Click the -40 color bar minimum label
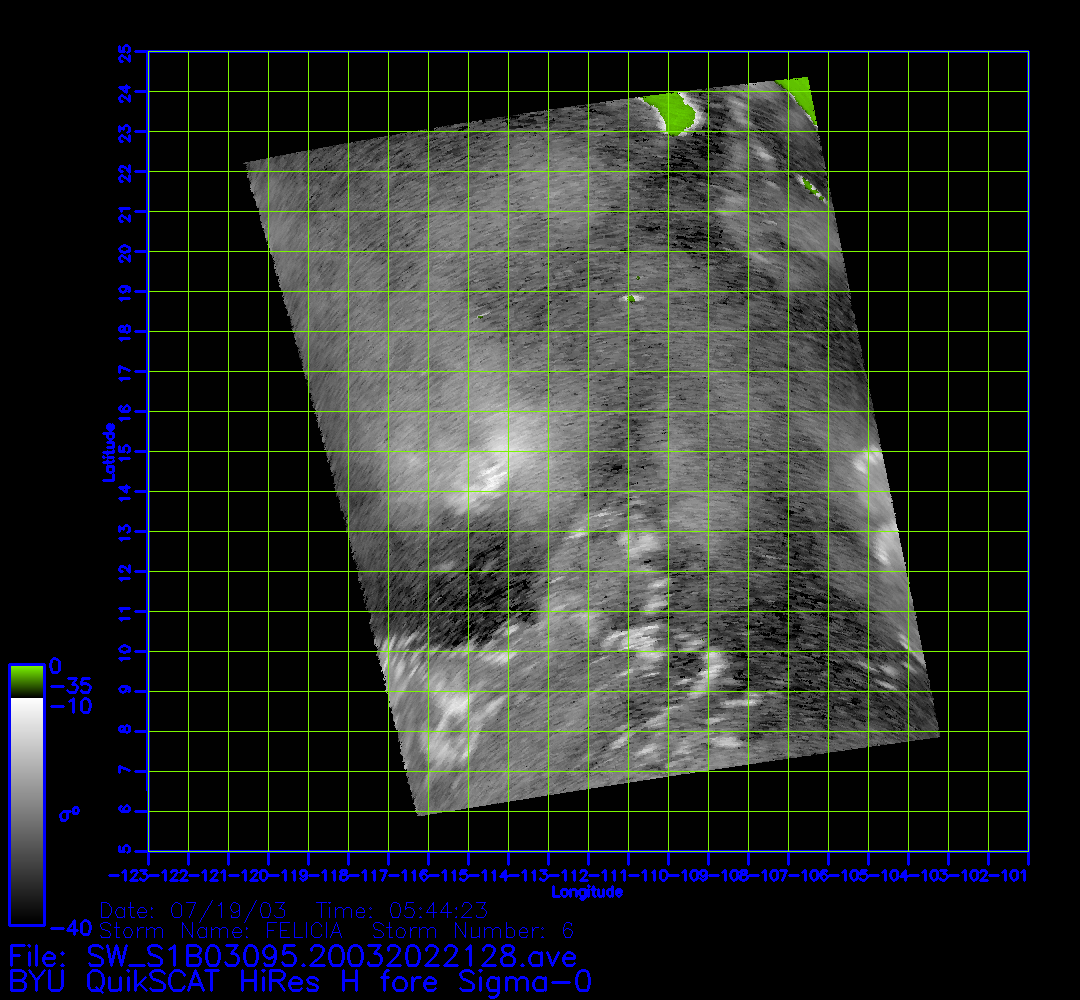Image resolution: width=1080 pixels, height=1000 pixels. 71,927
